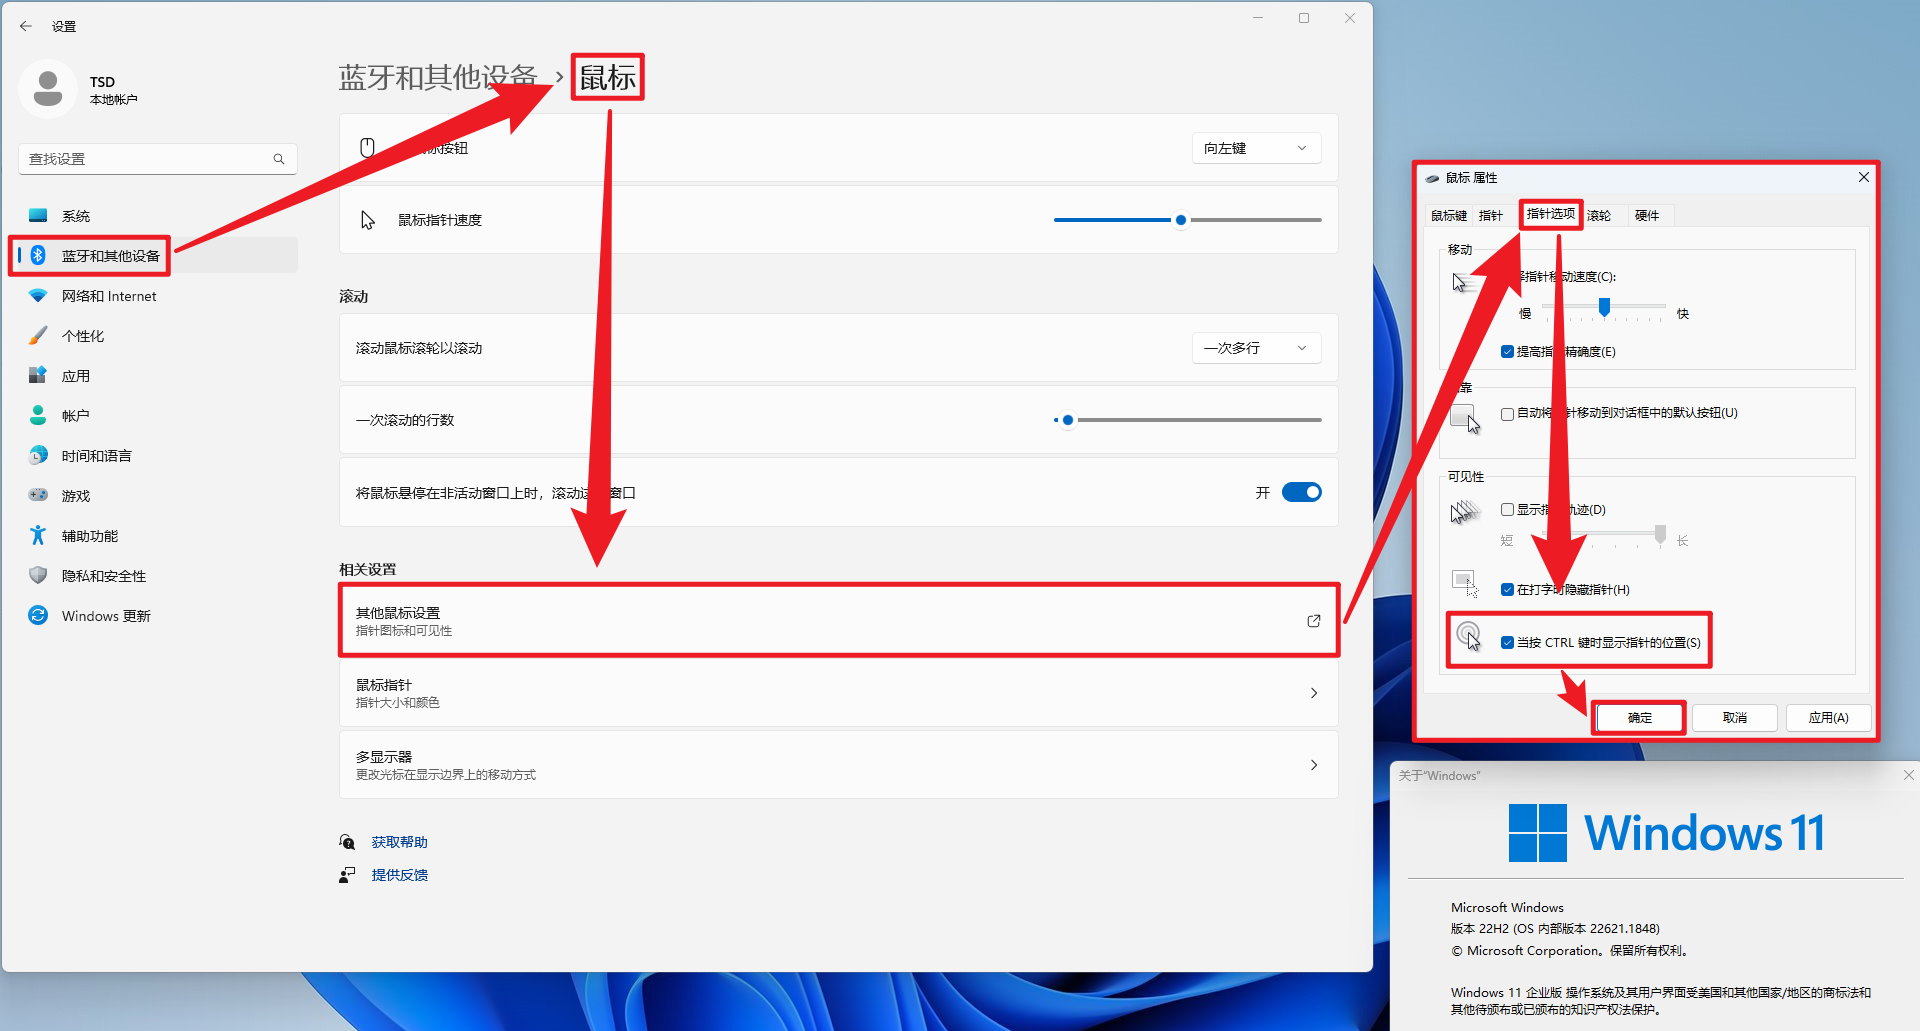Screen dimensions: 1920x1031
Task: Open 获取帮助 link
Action: coord(400,842)
